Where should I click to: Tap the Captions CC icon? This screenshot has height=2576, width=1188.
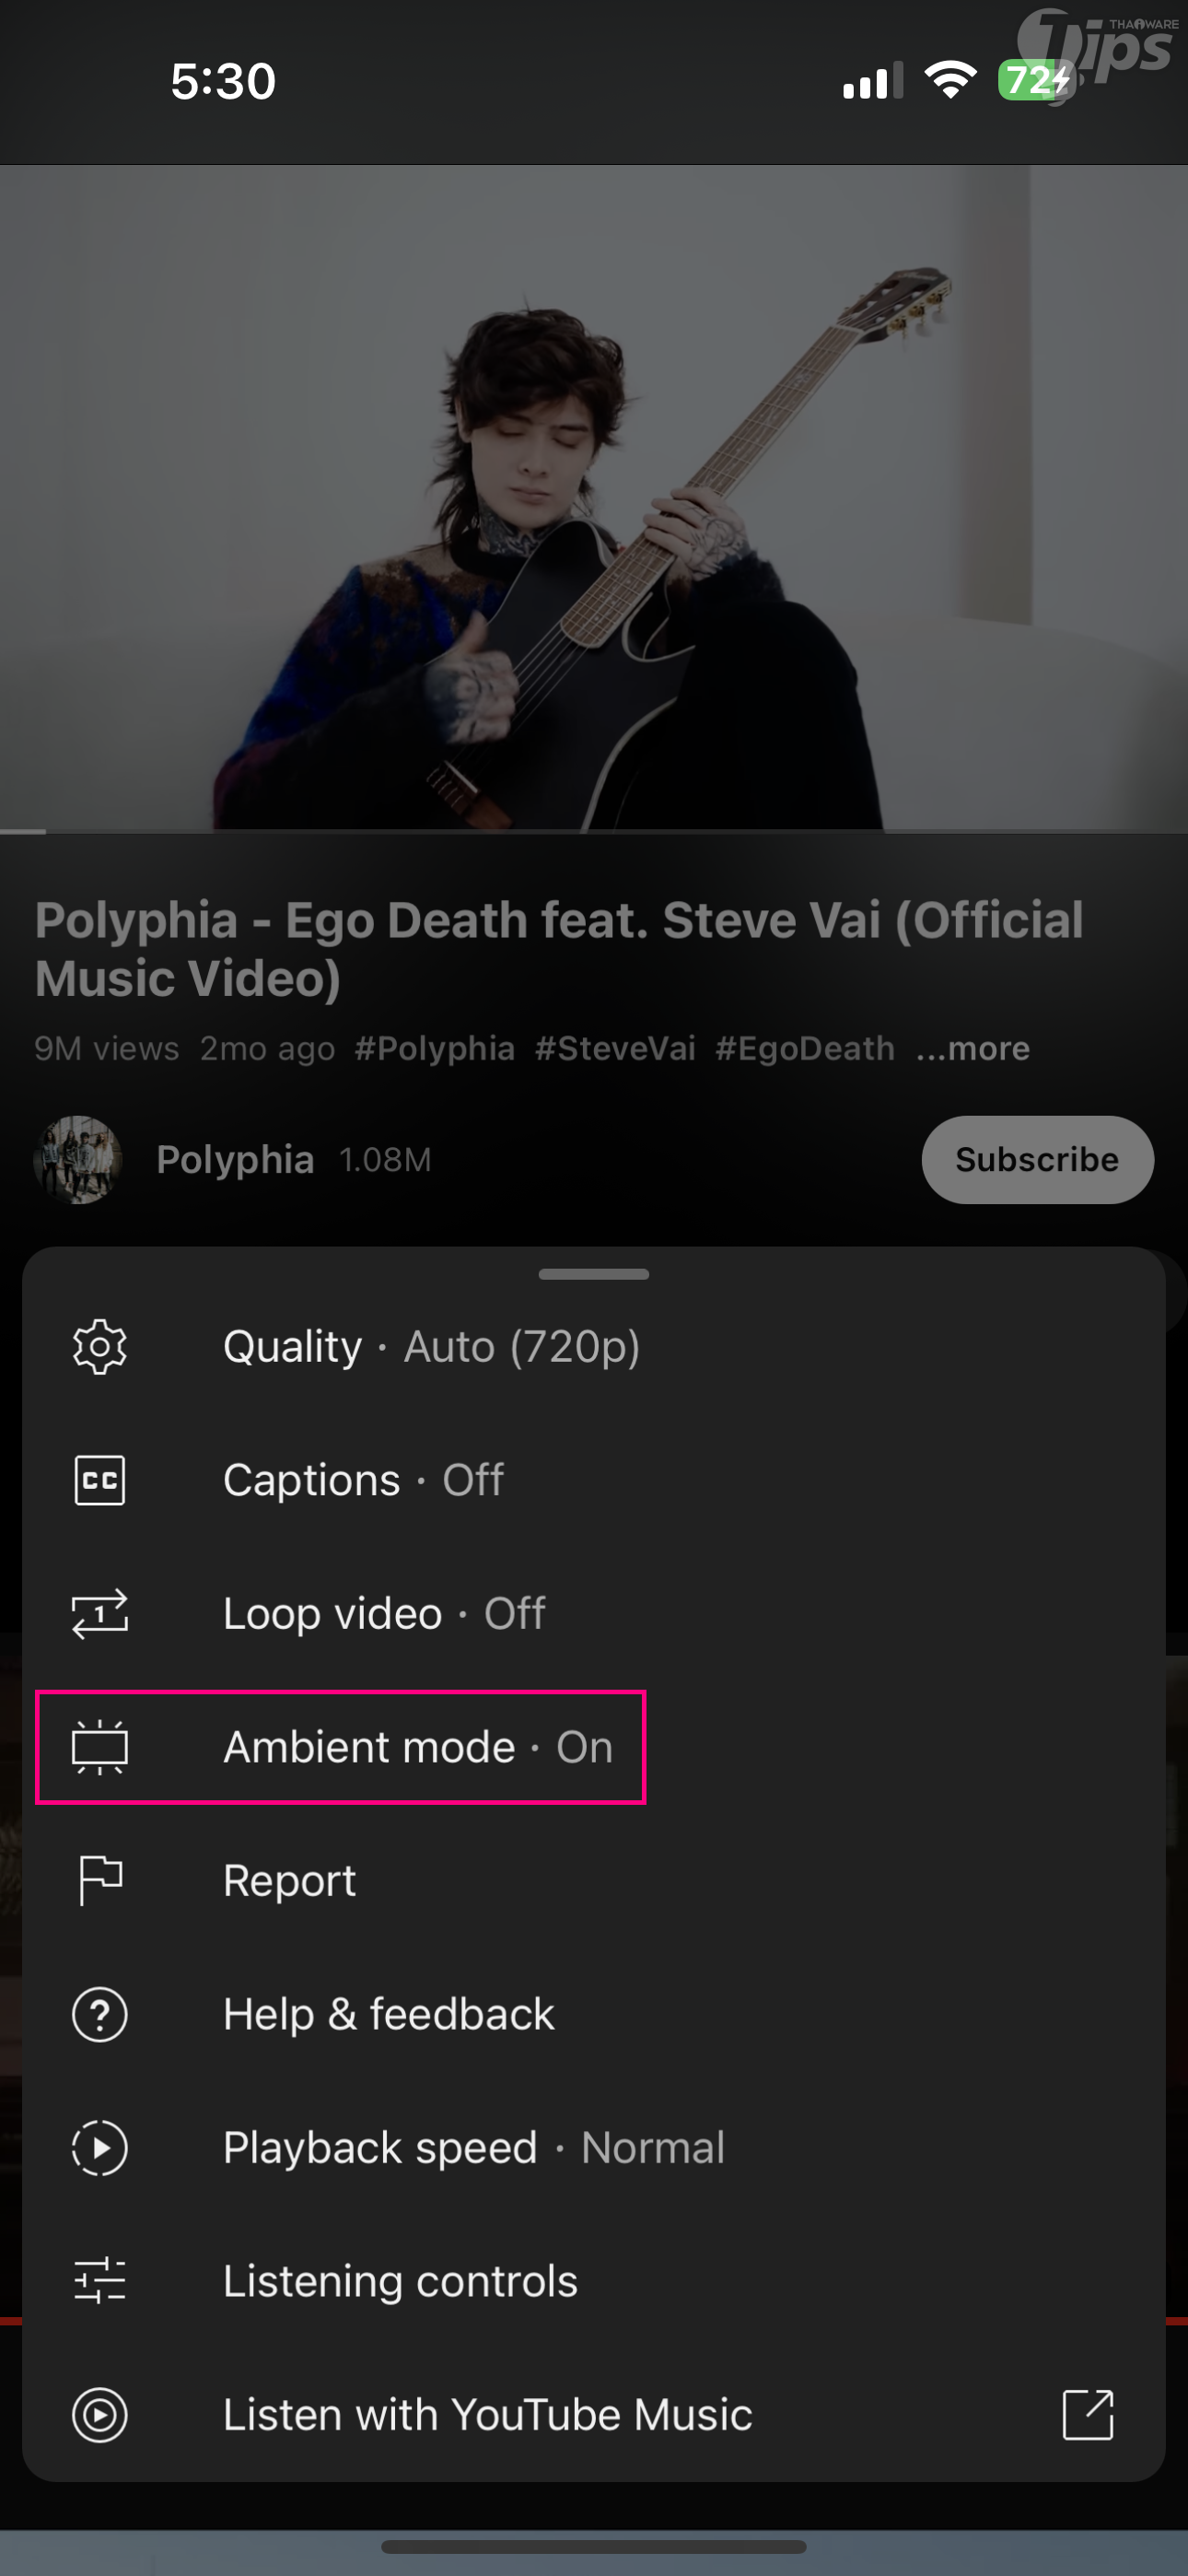(100, 1480)
